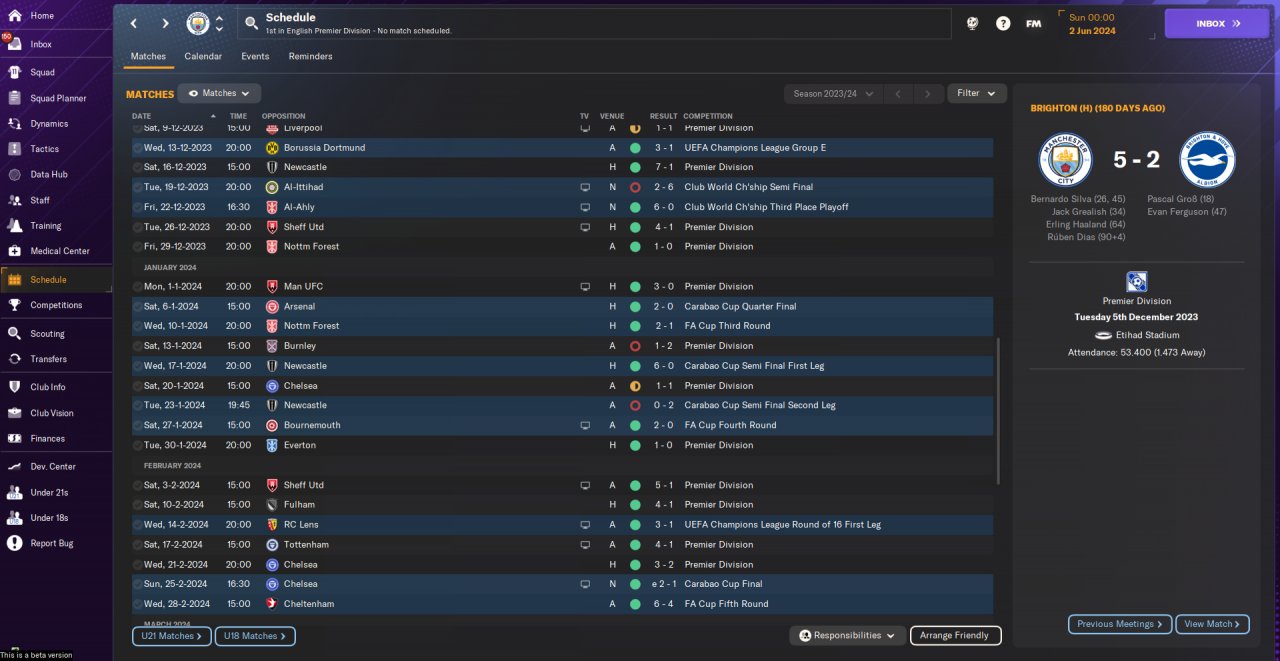Click the help question mark icon
The width and height of the screenshot is (1280, 661).
1003,23
